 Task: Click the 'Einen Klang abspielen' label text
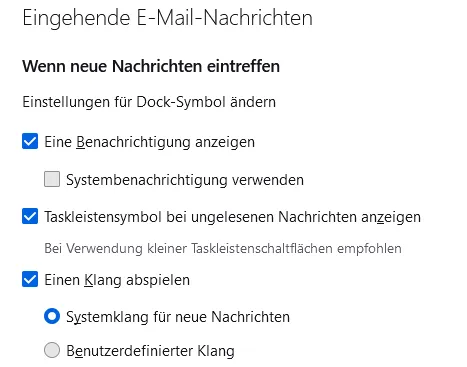click(117, 280)
